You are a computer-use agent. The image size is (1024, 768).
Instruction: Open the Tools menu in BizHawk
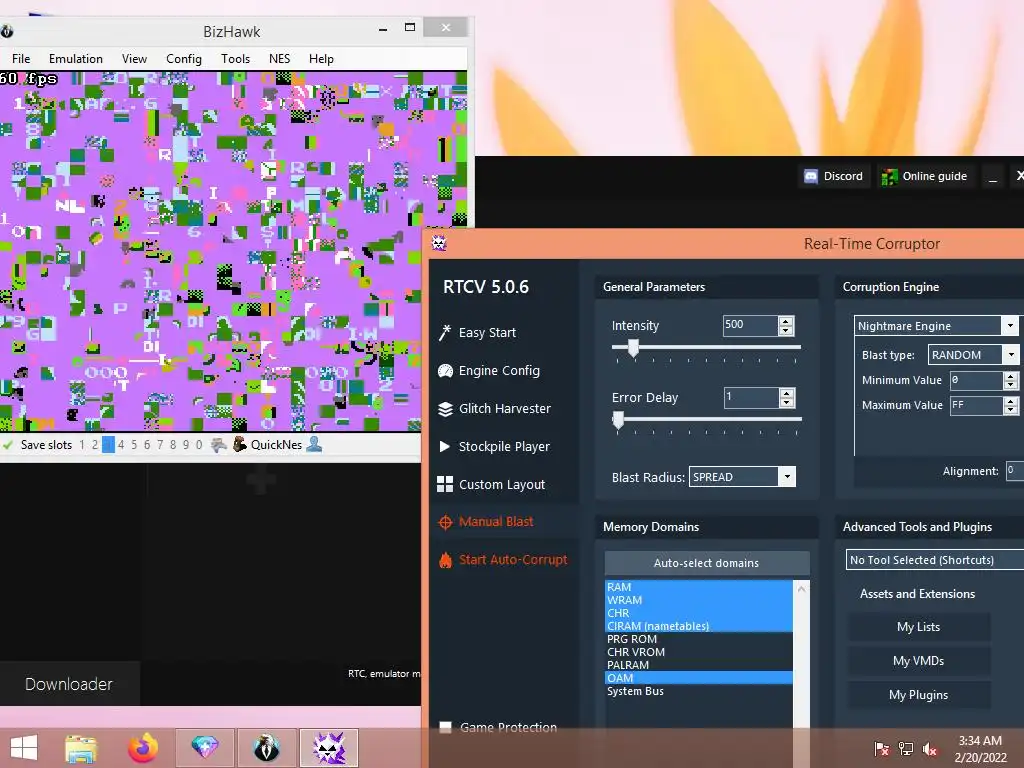[x=235, y=59]
